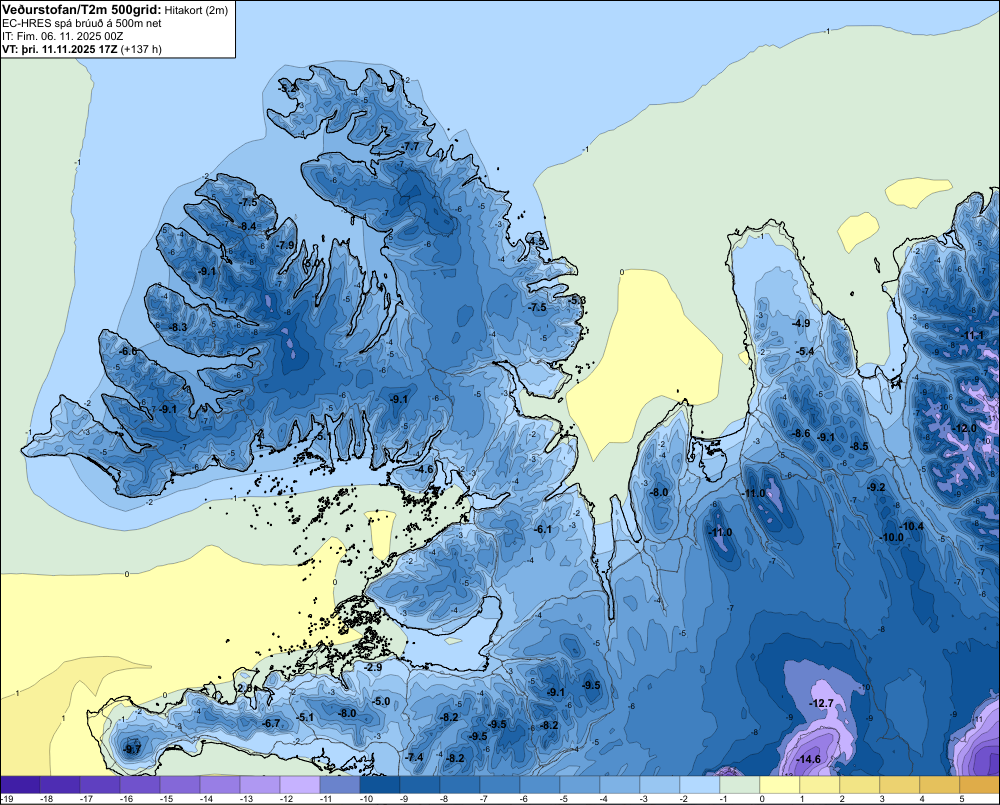Click the -2.9 temperature value
Screen dimensions: 1000x805
click(x=373, y=667)
